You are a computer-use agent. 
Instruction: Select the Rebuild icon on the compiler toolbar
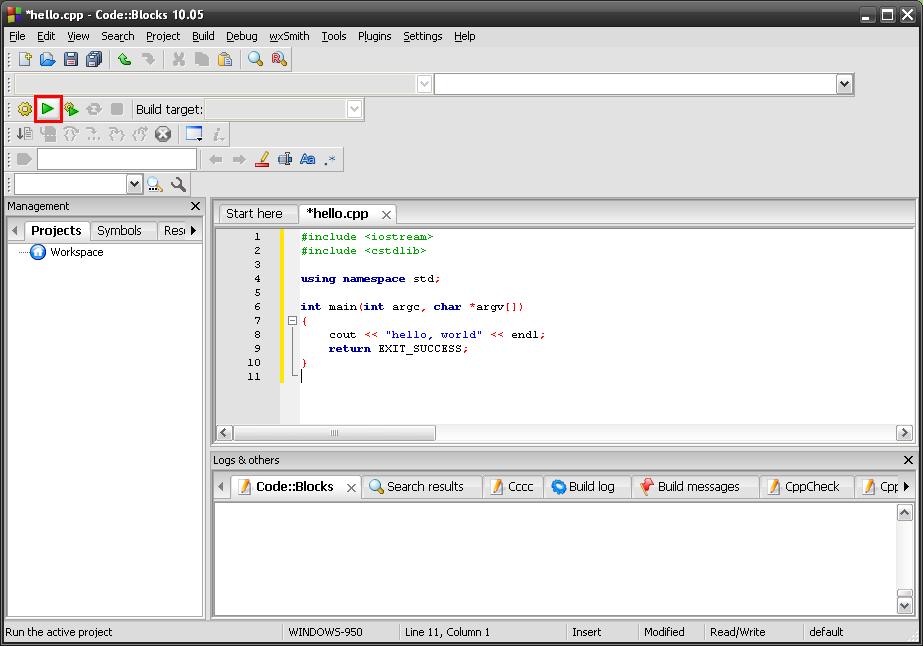[93, 109]
